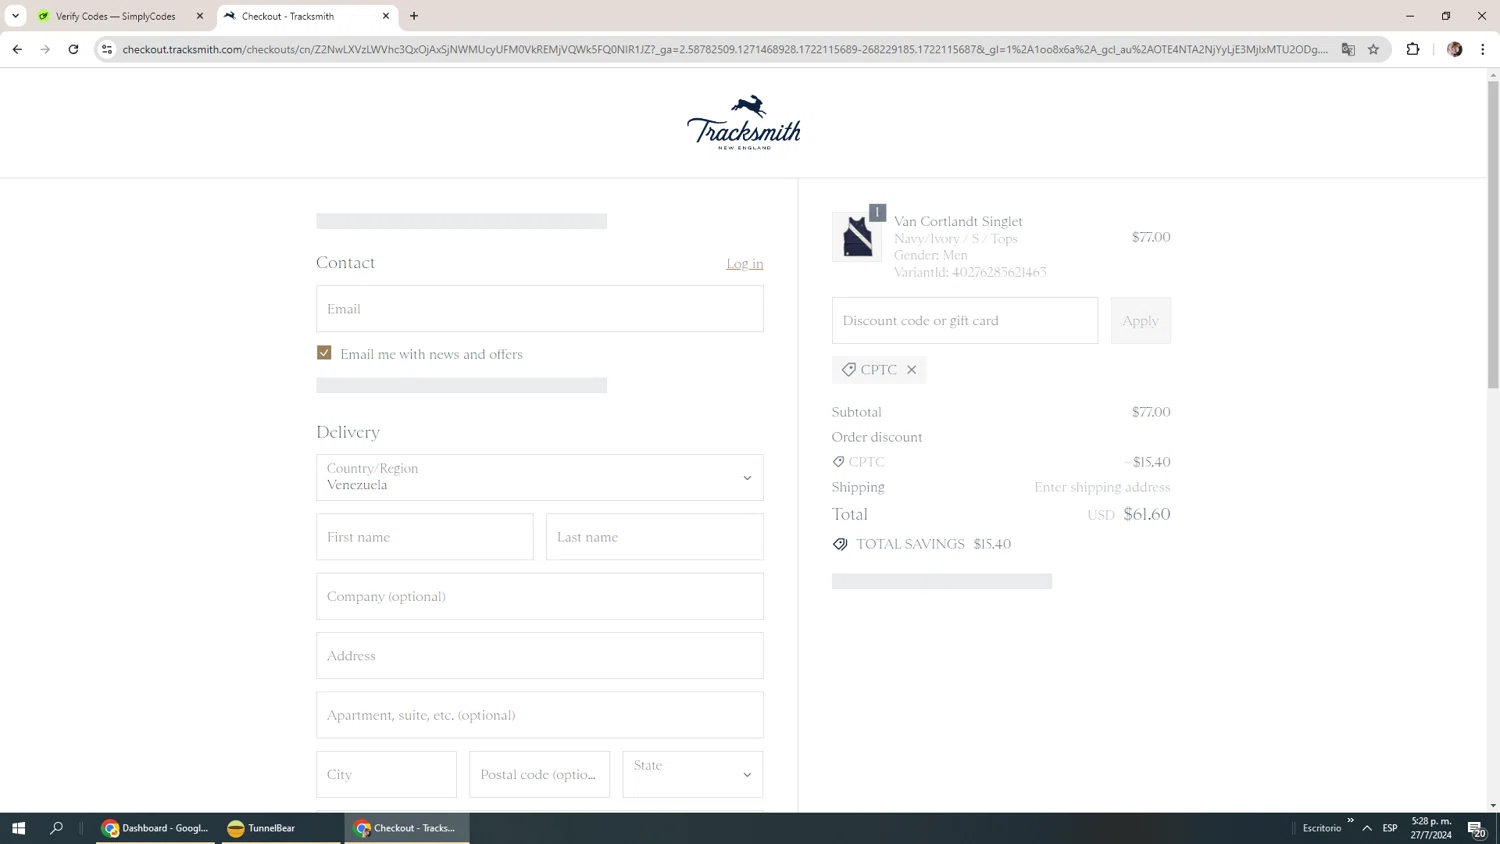Open Windows taskbar search

[x=56, y=828]
